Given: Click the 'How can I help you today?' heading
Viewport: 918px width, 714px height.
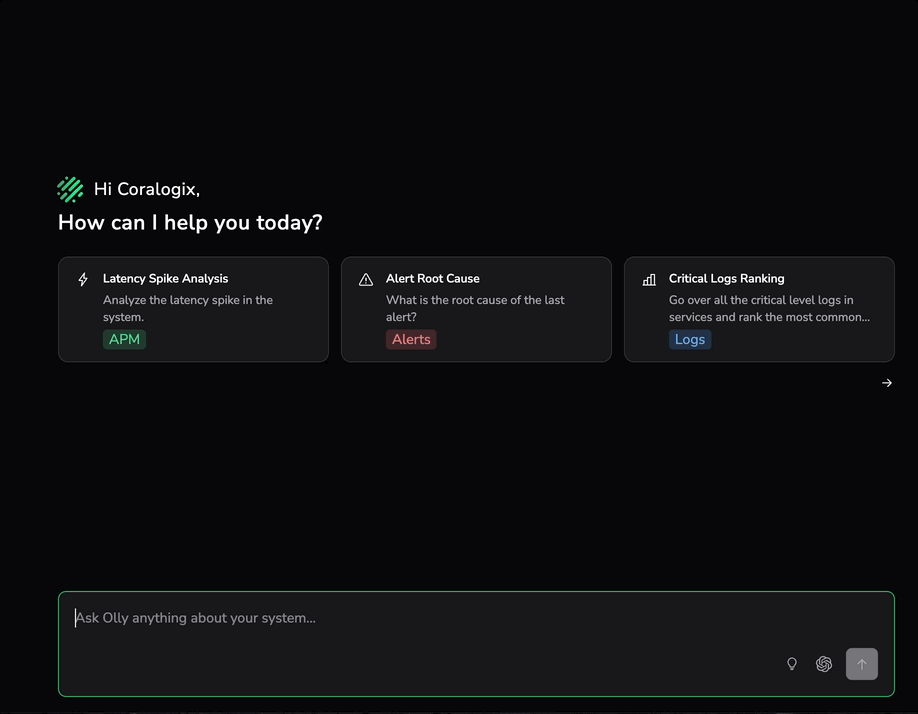Looking at the screenshot, I should pyautogui.click(x=190, y=222).
